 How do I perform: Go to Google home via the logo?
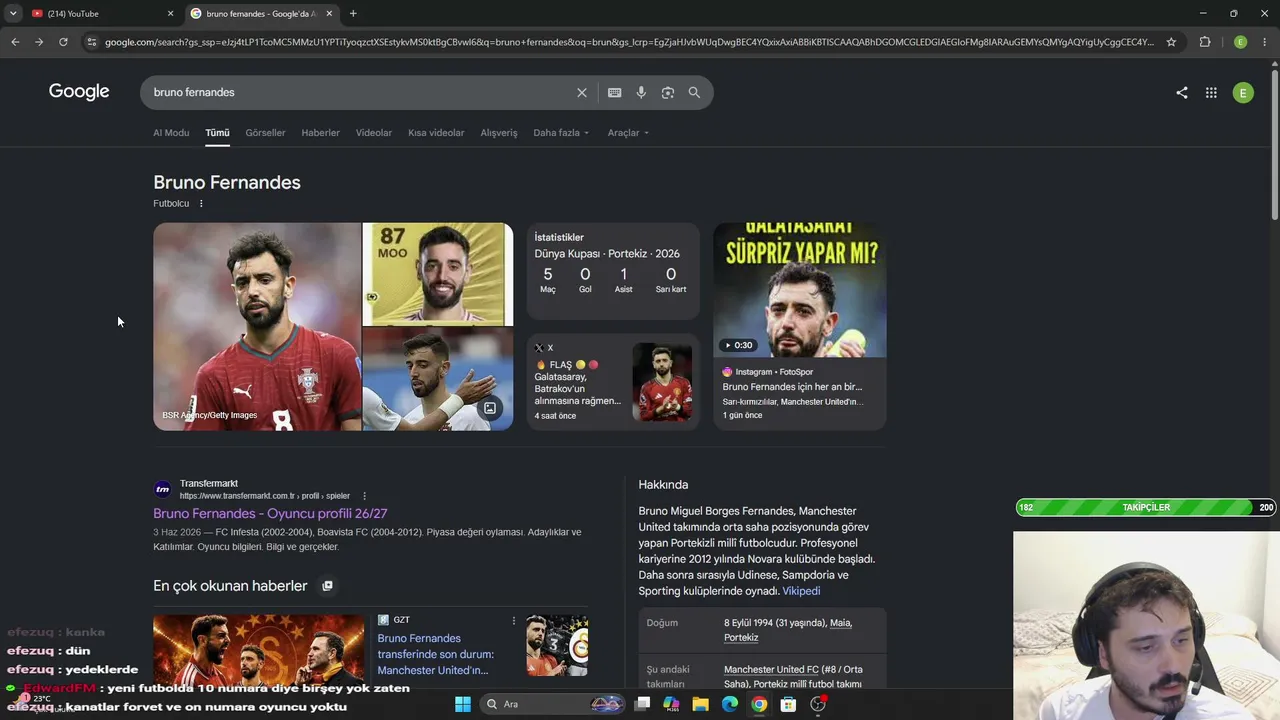[x=79, y=92]
